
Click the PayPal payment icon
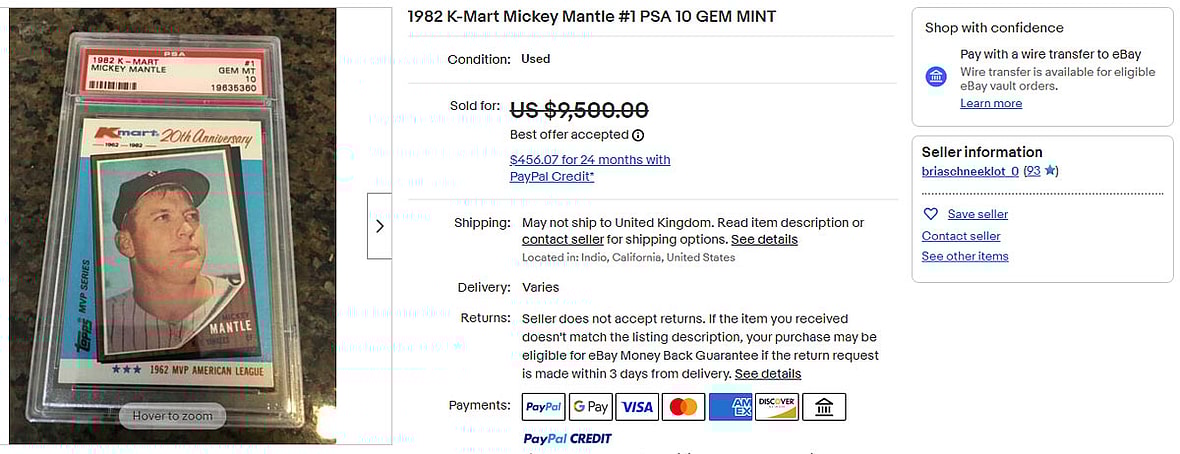[544, 406]
